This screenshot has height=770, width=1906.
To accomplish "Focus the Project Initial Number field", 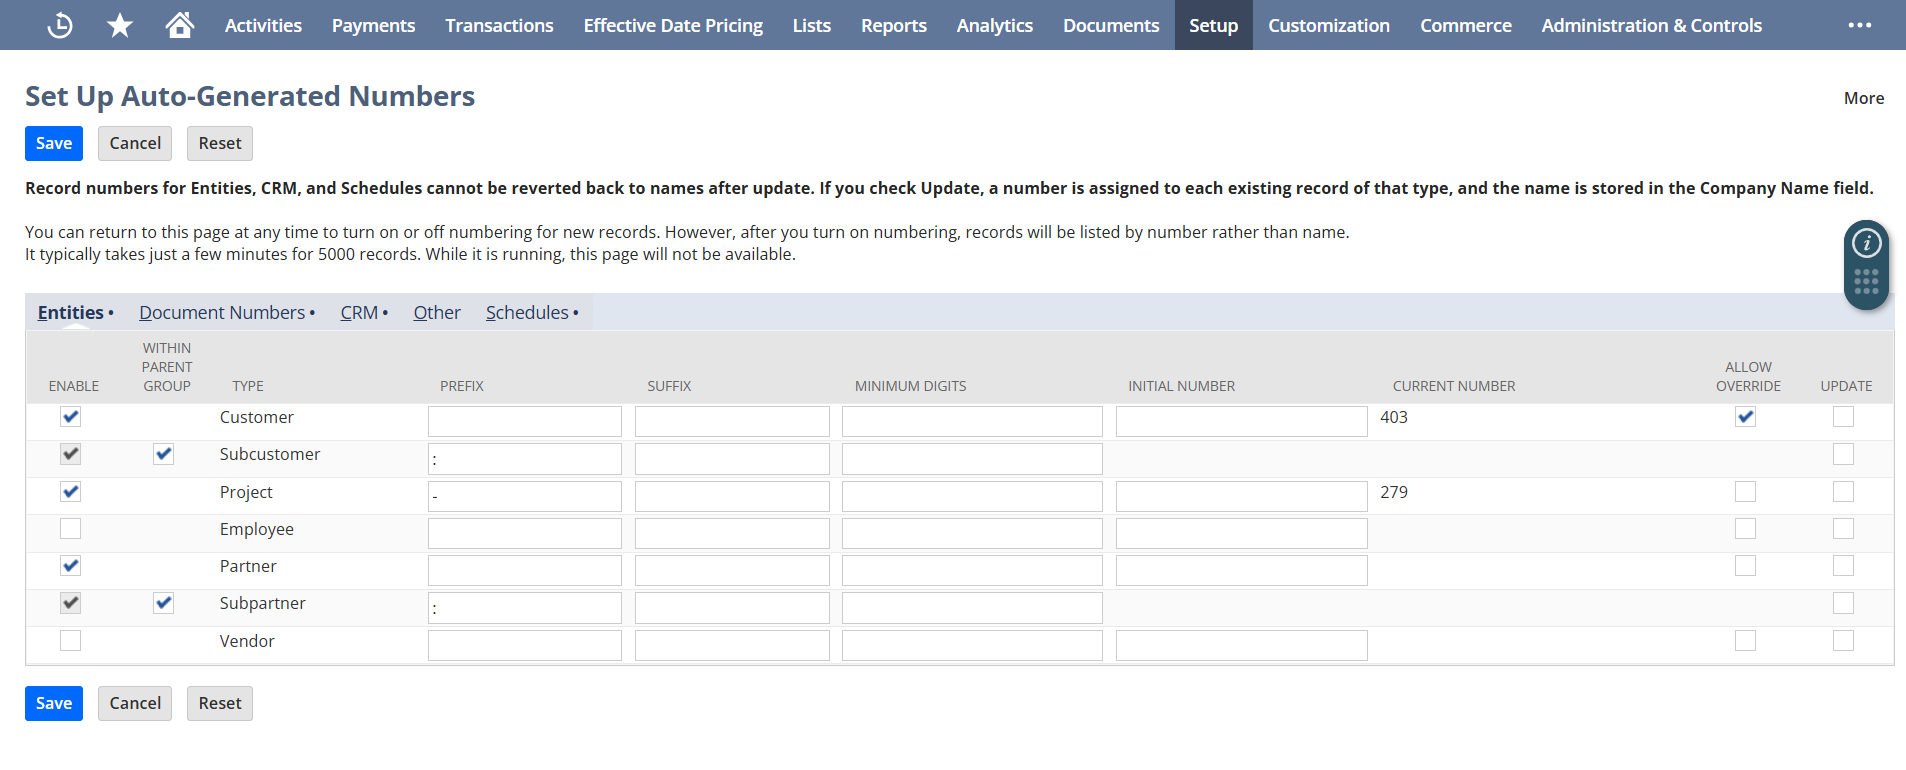I will [x=1241, y=496].
